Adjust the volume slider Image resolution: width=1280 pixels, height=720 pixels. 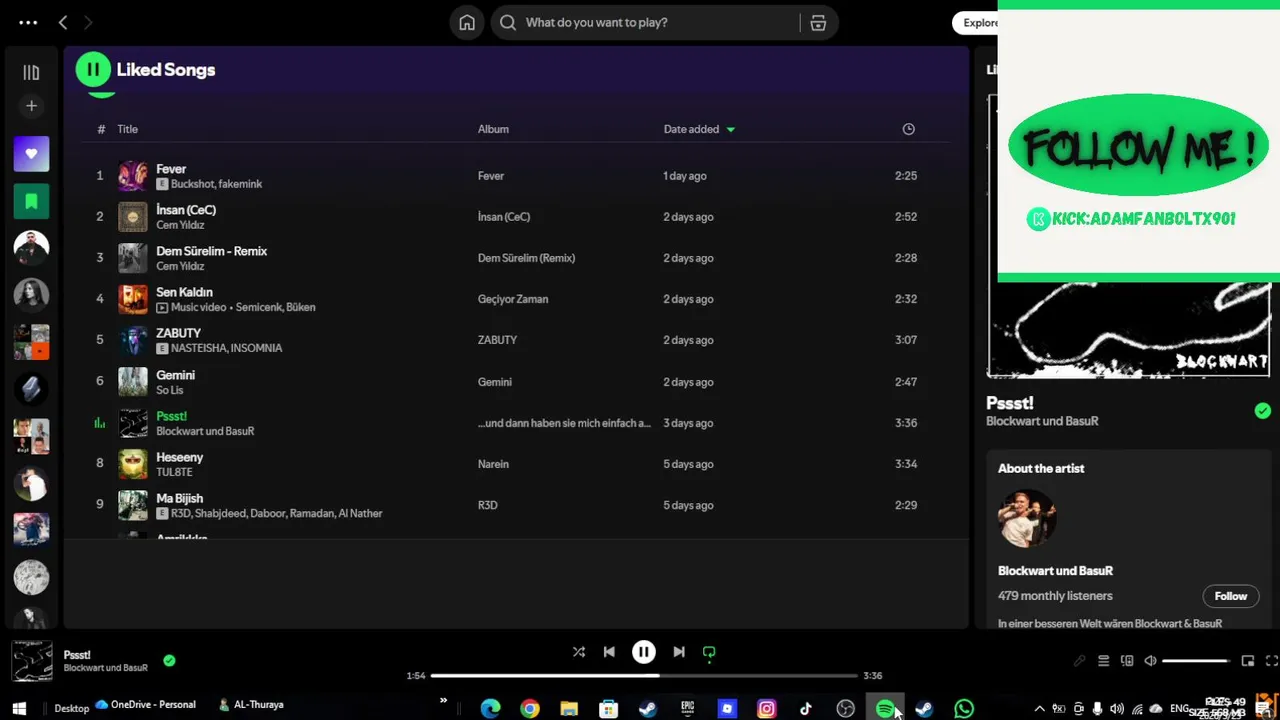pyautogui.click(x=1195, y=661)
